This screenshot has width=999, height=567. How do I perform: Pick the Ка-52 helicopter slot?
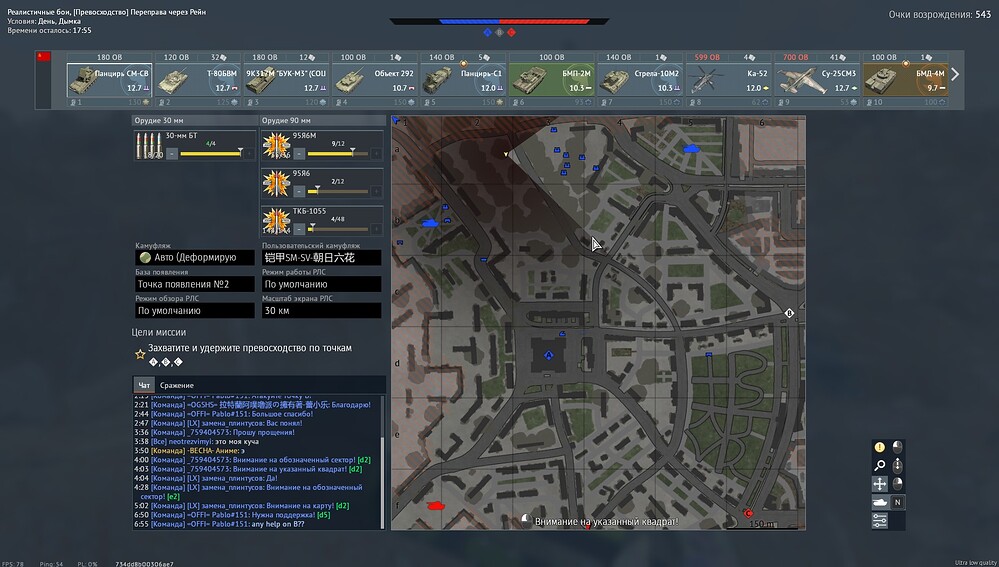(729, 80)
